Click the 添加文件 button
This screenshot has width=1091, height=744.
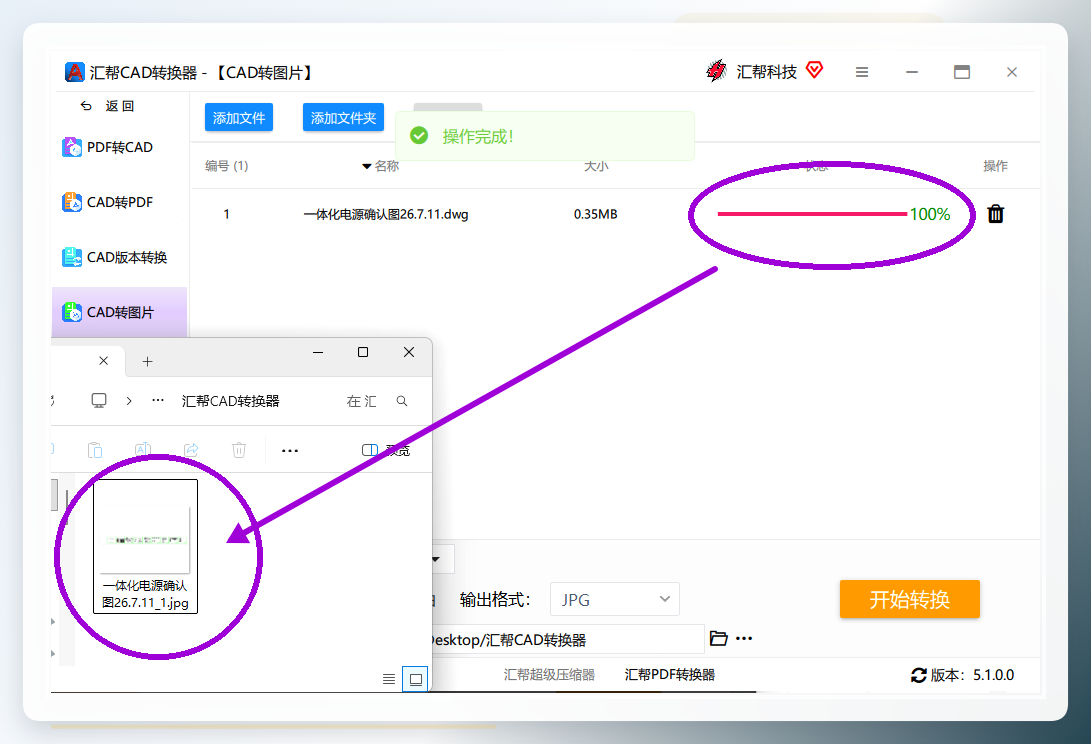[239, 118]
